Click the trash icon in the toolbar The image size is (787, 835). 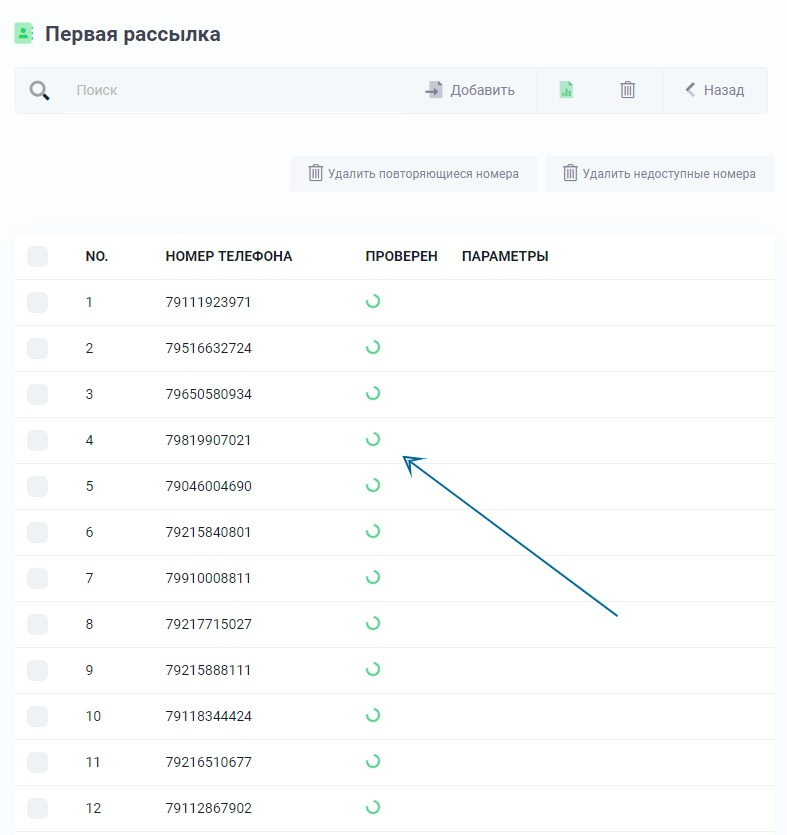point(627,90)
